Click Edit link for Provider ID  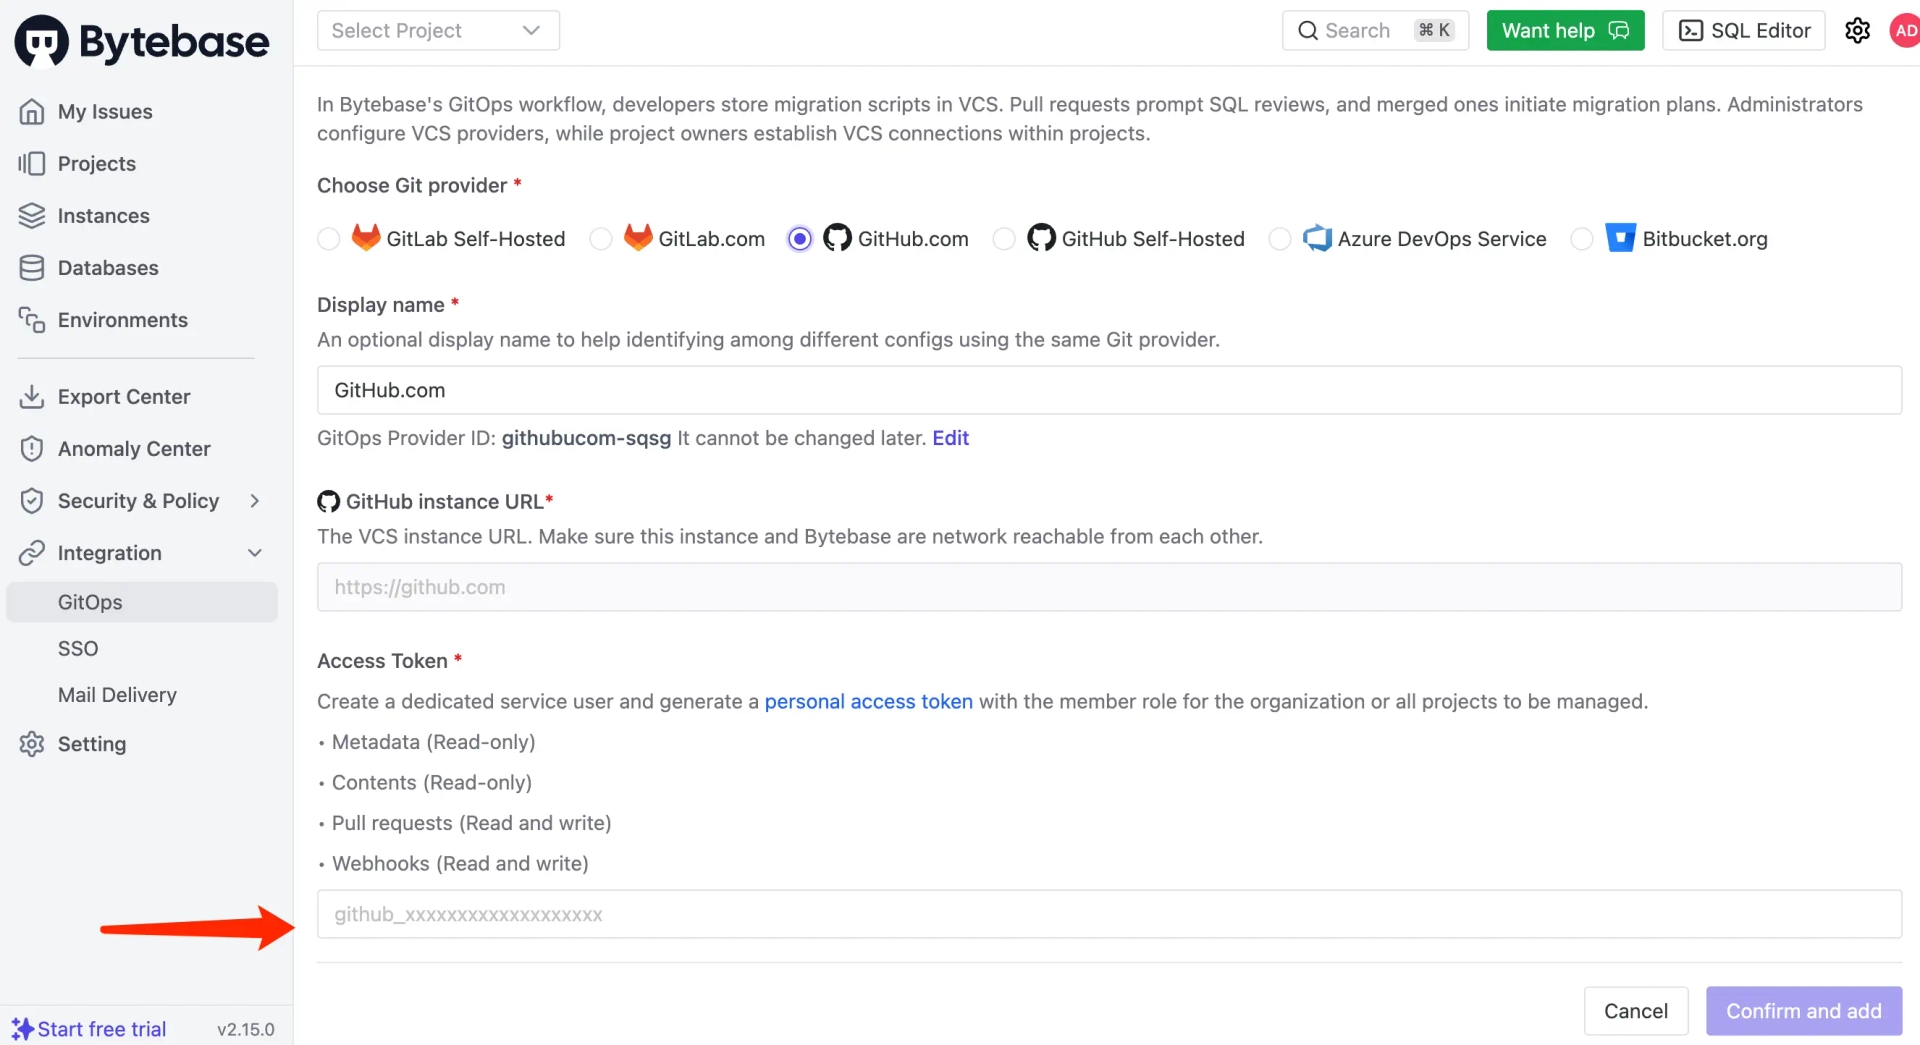[x=951, y=438]
